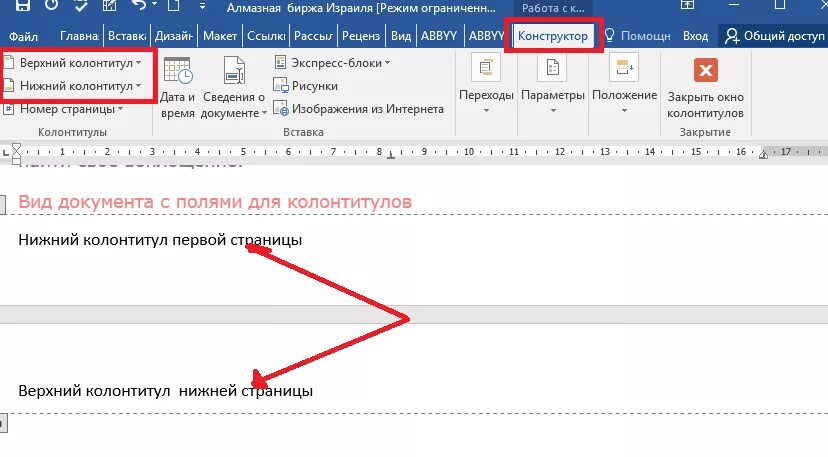Image resolution: width=828 pixels, height=457 pixels.
Task: Open the Рецензирование tab
Action: (x=361, y=36)
